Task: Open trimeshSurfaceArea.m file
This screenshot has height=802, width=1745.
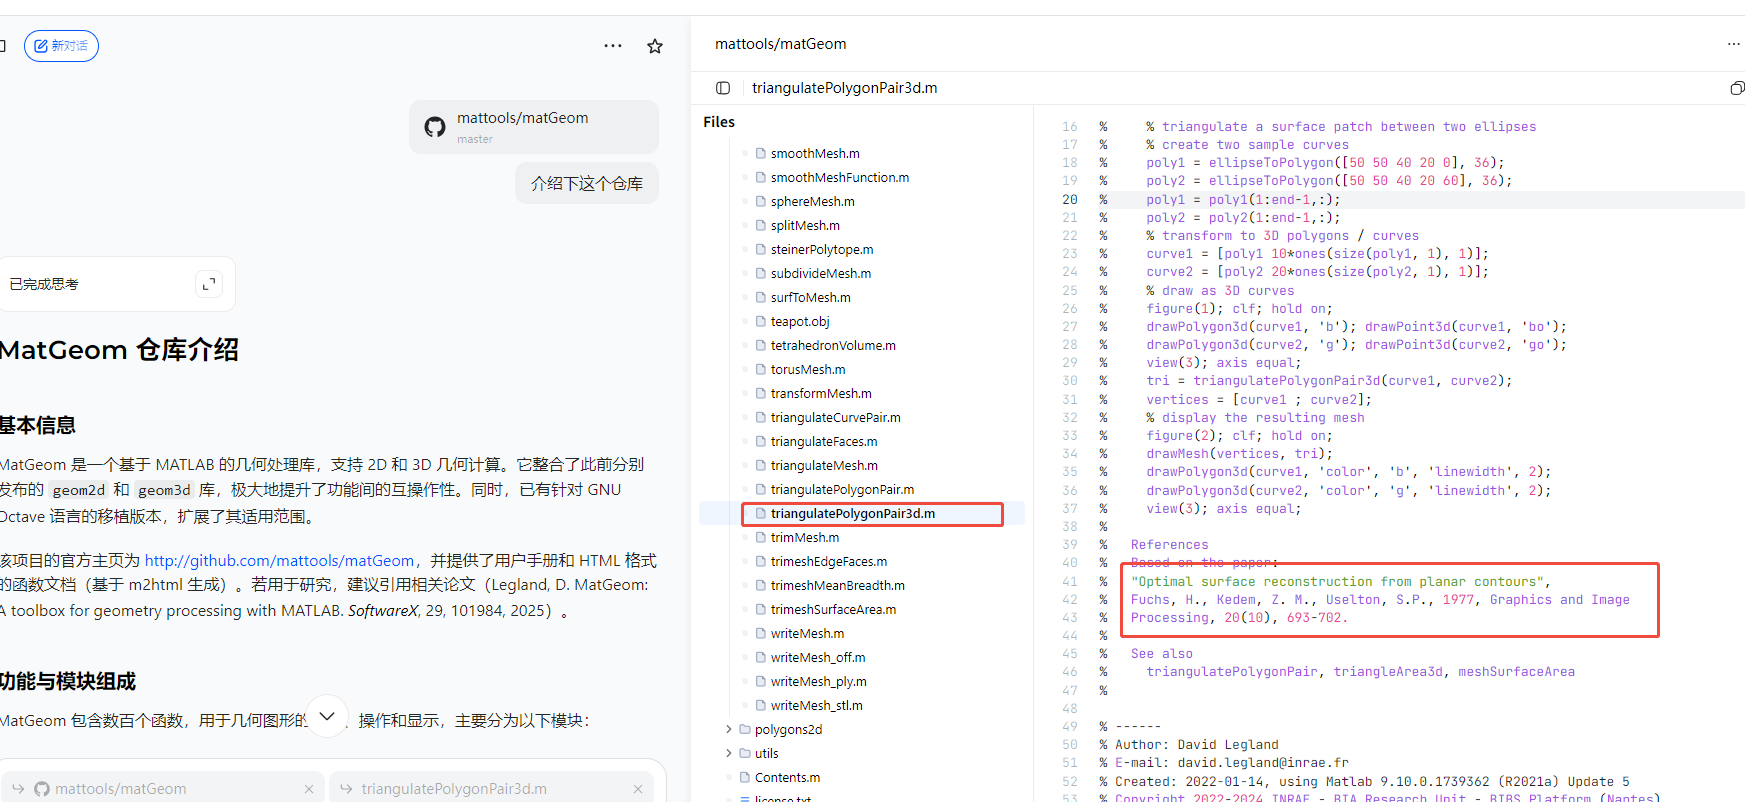Action: (x=833, y=609)
